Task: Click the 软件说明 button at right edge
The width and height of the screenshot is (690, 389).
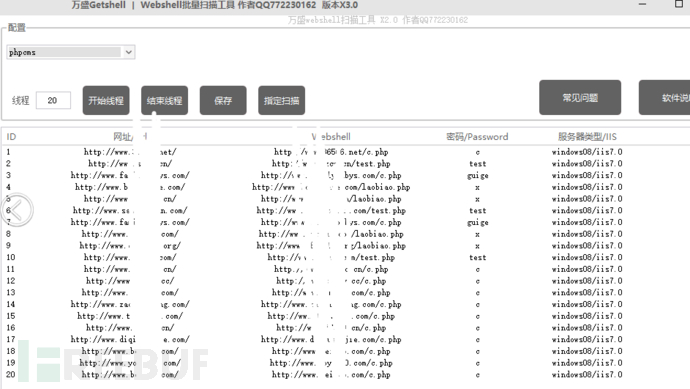Action: tap(664, 97)
